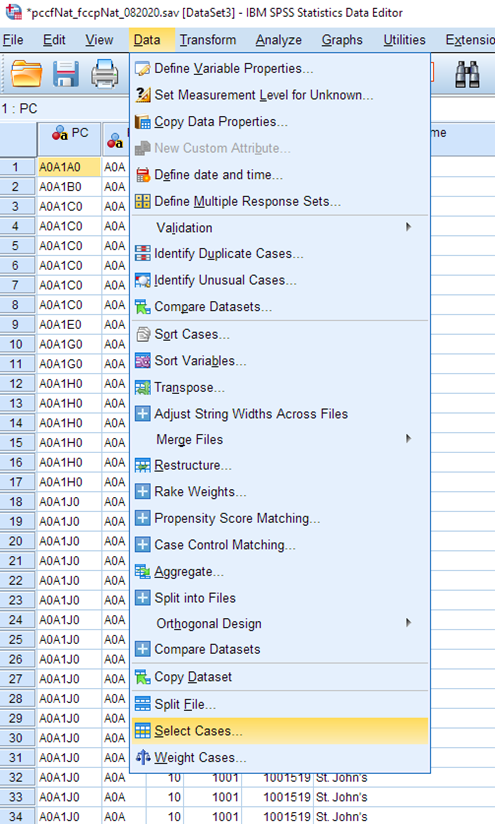Image resolution: width=495 pixels, height=824 pixels.
Task: Click the Split File icon
Action: 142,704
